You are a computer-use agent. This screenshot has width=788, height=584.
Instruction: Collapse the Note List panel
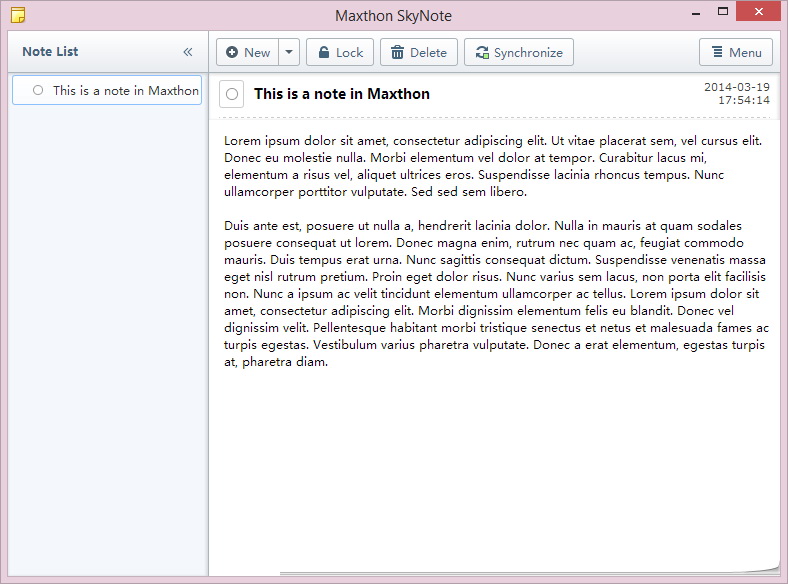coord(188,52)
